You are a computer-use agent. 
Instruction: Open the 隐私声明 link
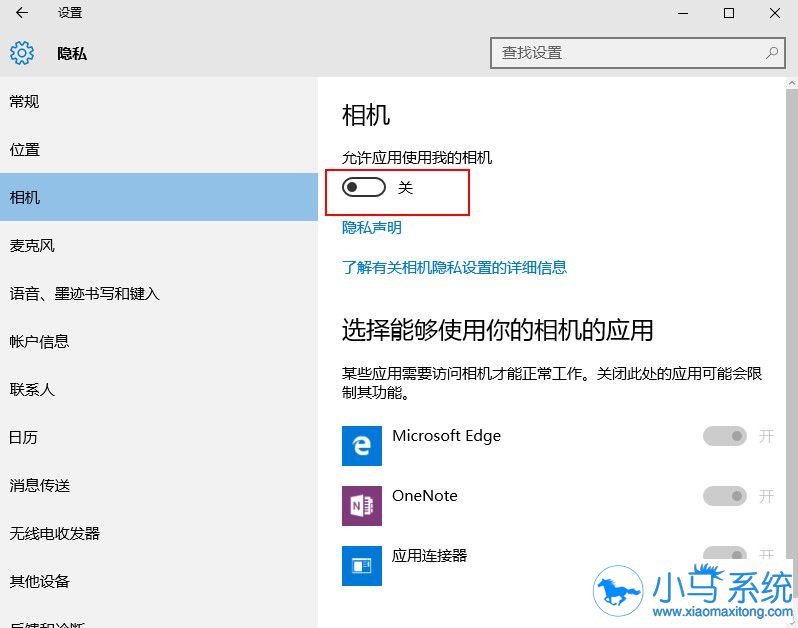[x=372, y=227]
